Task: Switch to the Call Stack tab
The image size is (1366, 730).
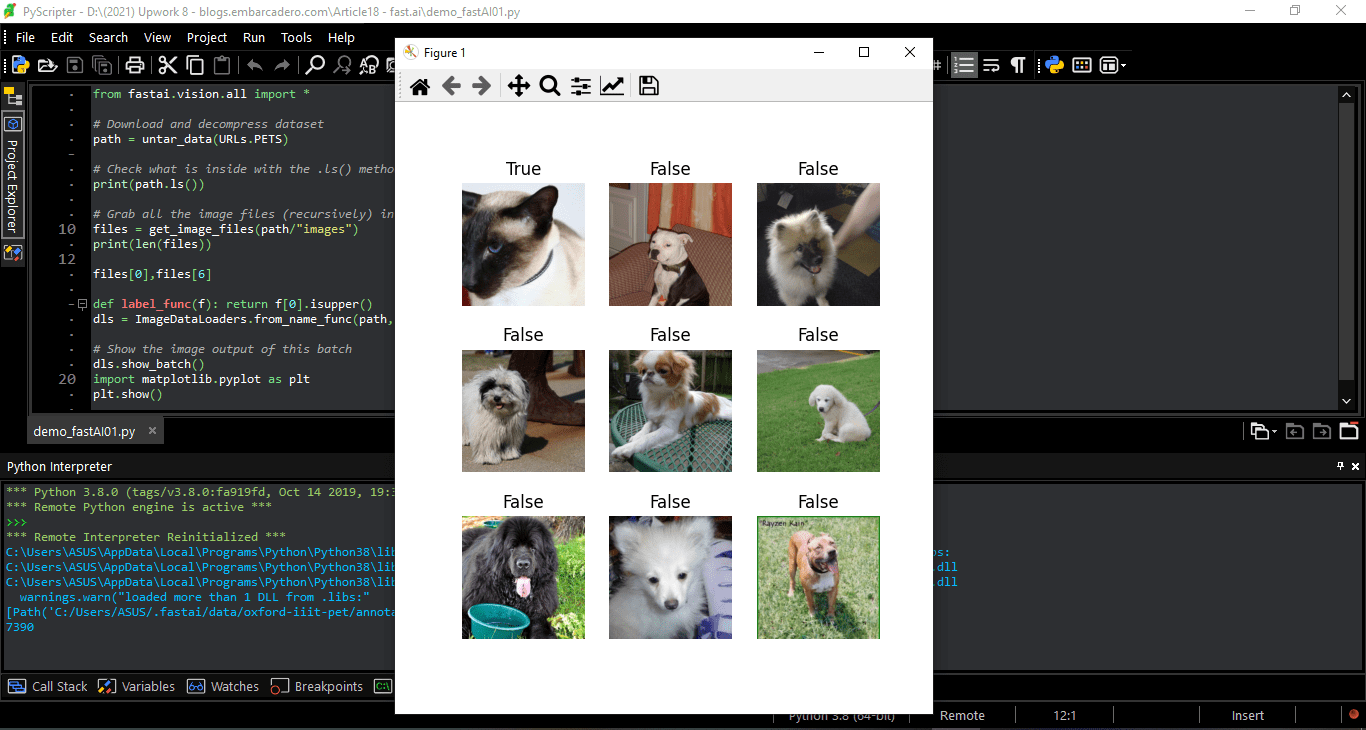Action: point(49,686)
